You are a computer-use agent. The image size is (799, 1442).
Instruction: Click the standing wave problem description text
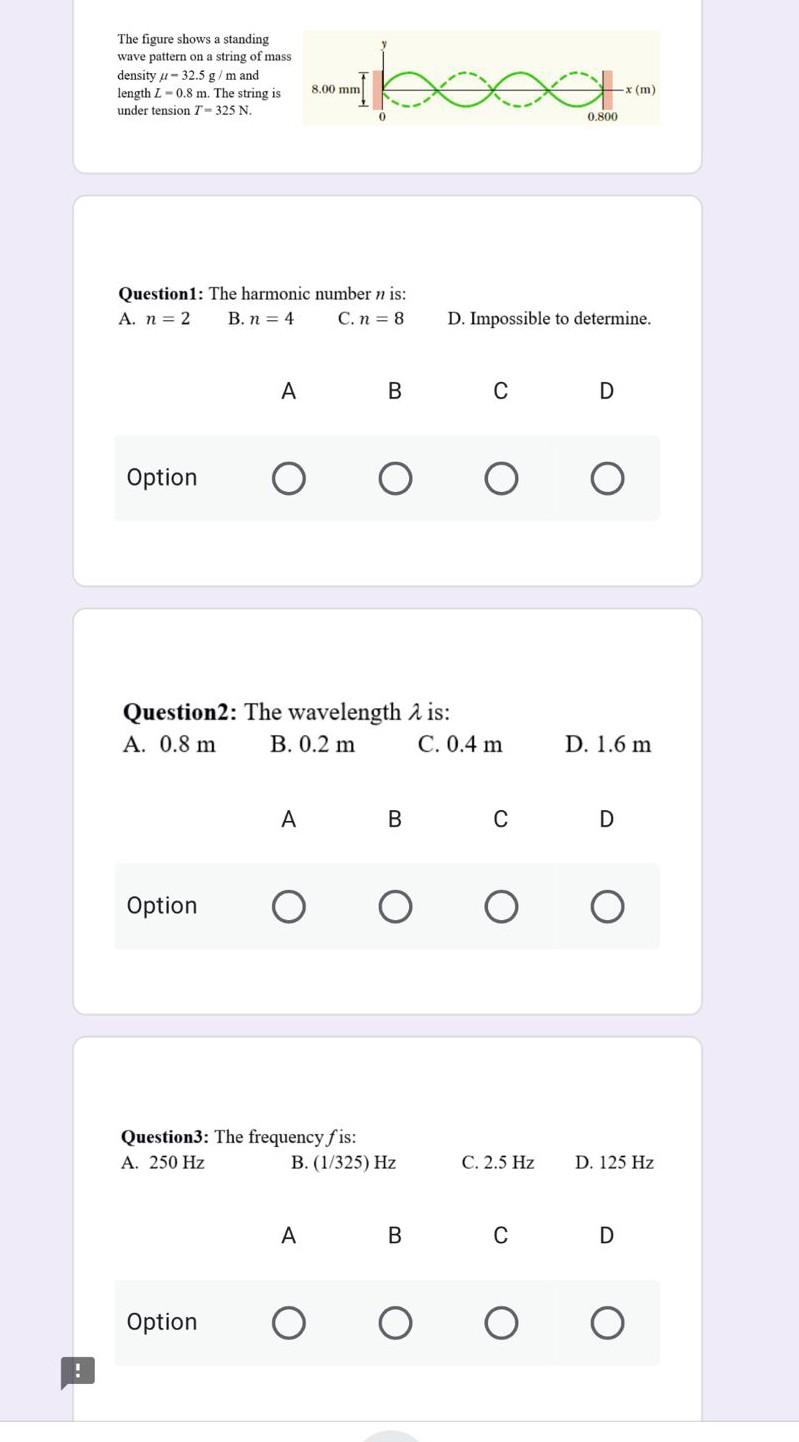coord(203,75)
